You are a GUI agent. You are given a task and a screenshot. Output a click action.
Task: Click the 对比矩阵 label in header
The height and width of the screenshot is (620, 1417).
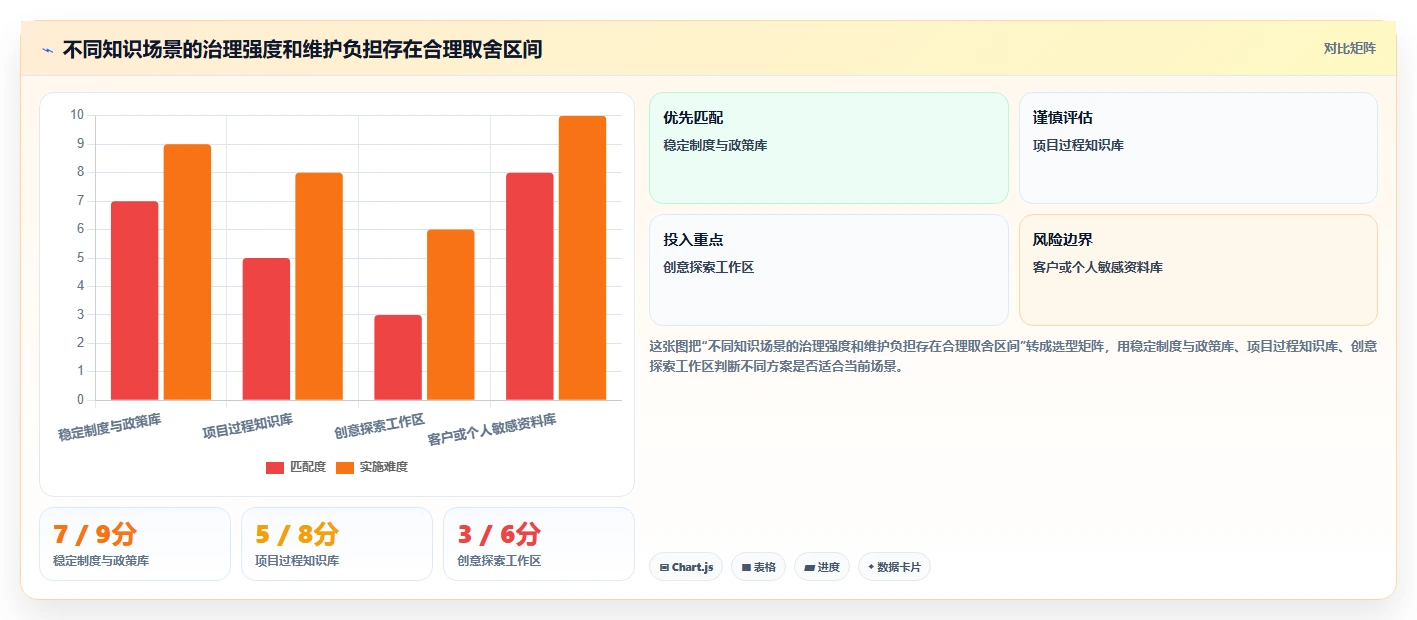click(x=1349, y=48)
